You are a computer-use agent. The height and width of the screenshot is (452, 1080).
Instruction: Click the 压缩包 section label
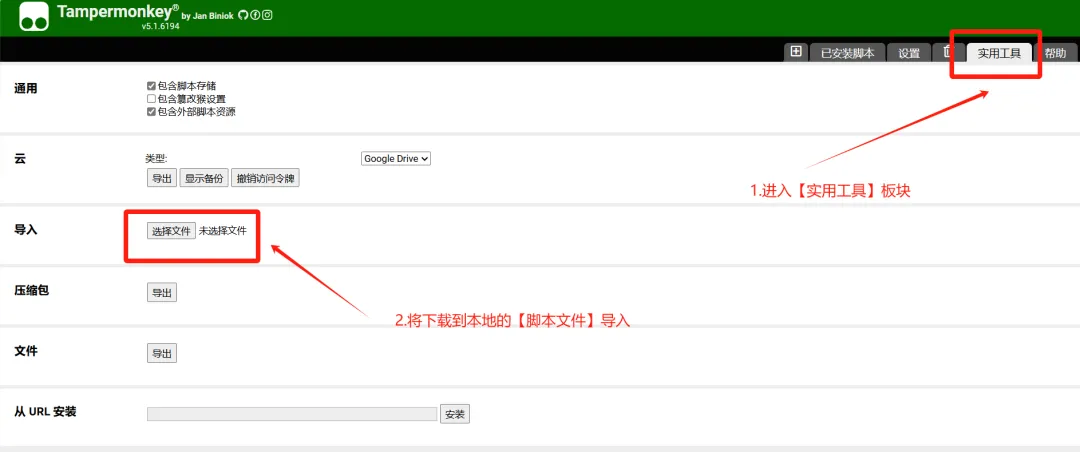tap(32, 290)
